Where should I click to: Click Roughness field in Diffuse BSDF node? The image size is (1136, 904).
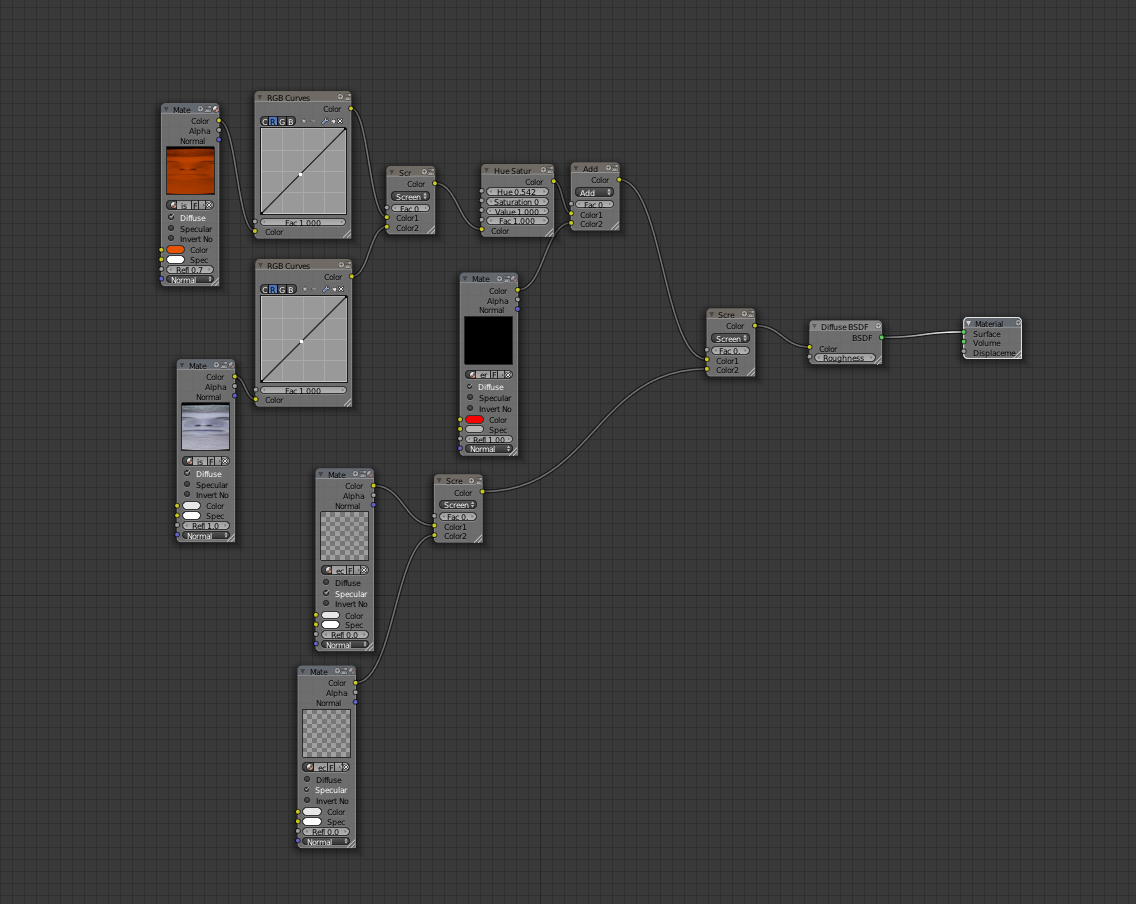[x=843, y=358]
